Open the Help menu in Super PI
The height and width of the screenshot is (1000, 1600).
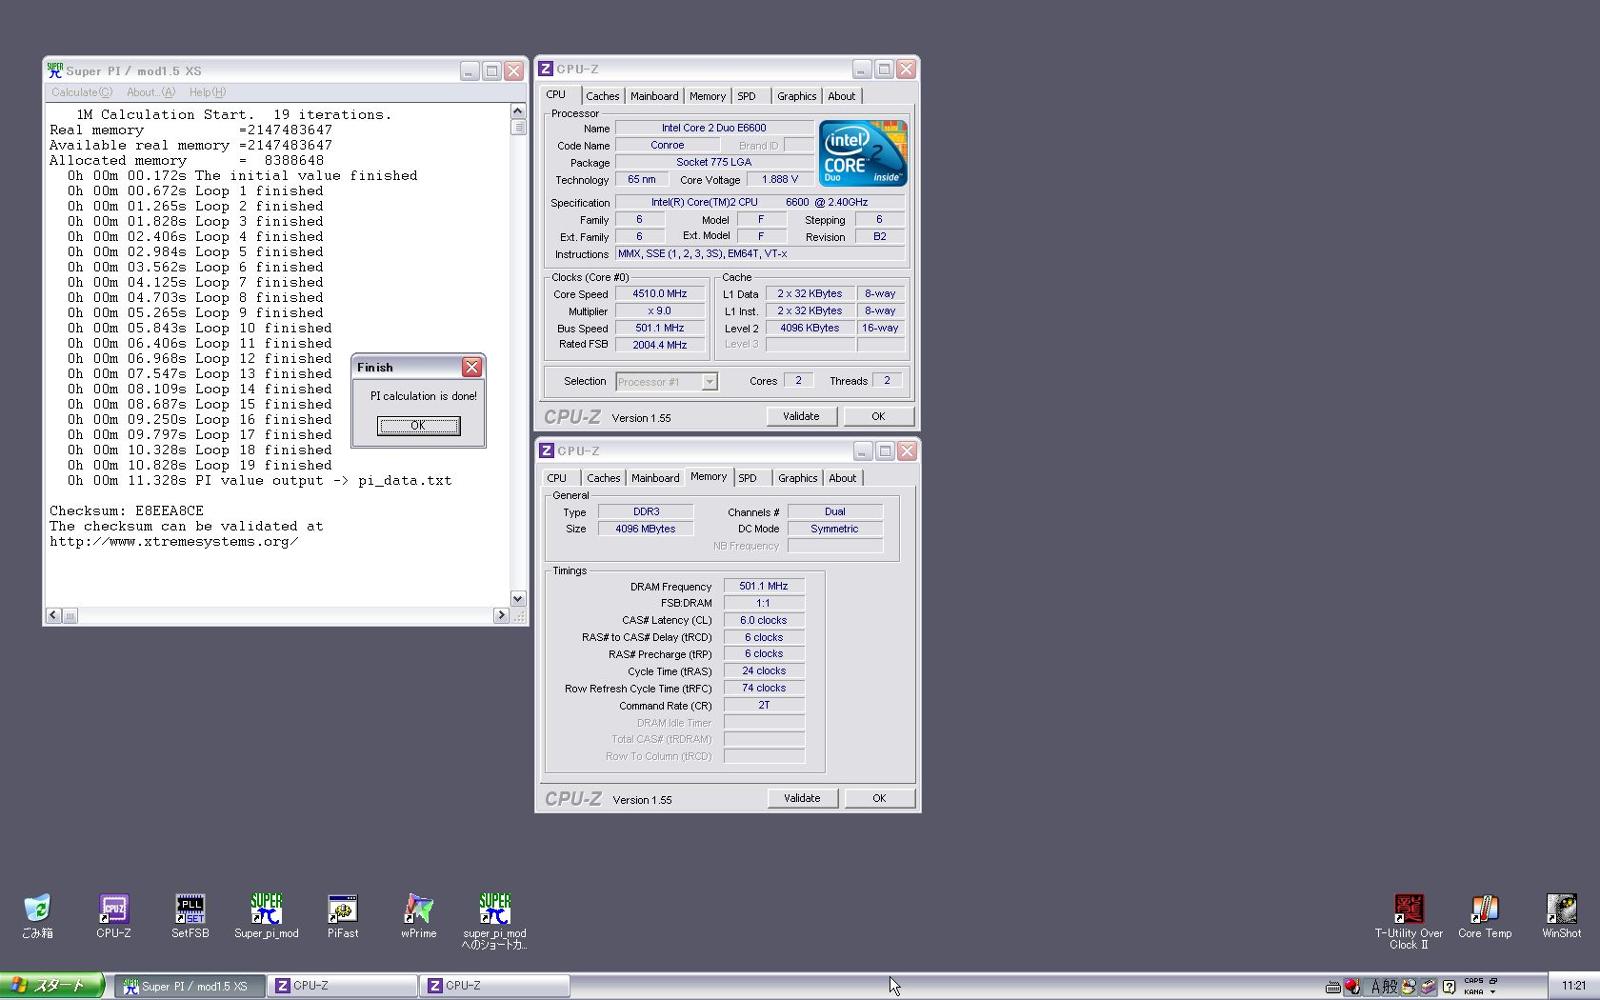pos(207,92)
